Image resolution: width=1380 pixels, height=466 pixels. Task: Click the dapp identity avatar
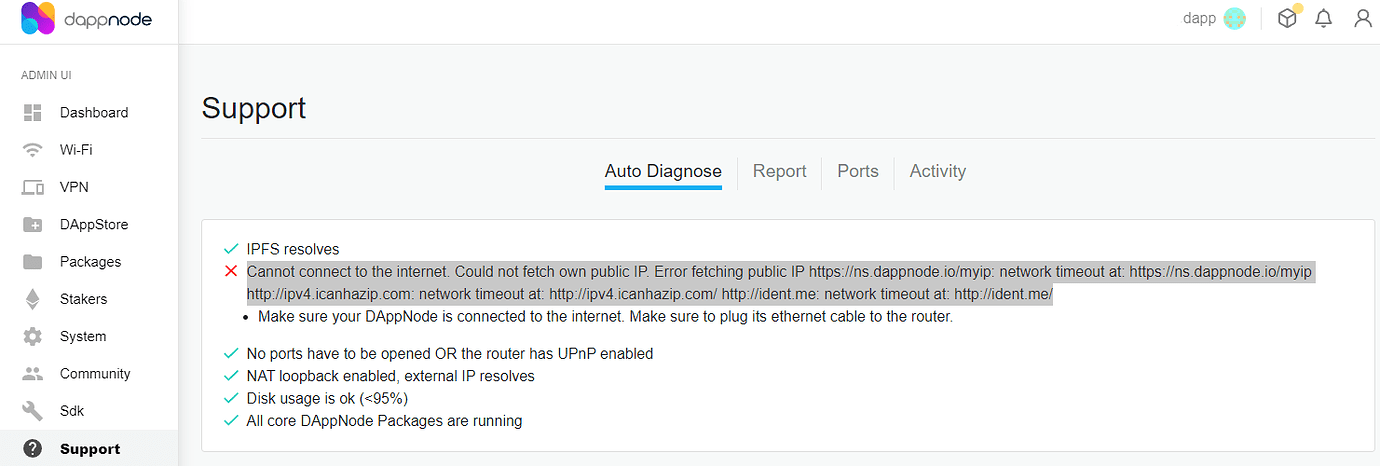click(x=1235, y=18)
